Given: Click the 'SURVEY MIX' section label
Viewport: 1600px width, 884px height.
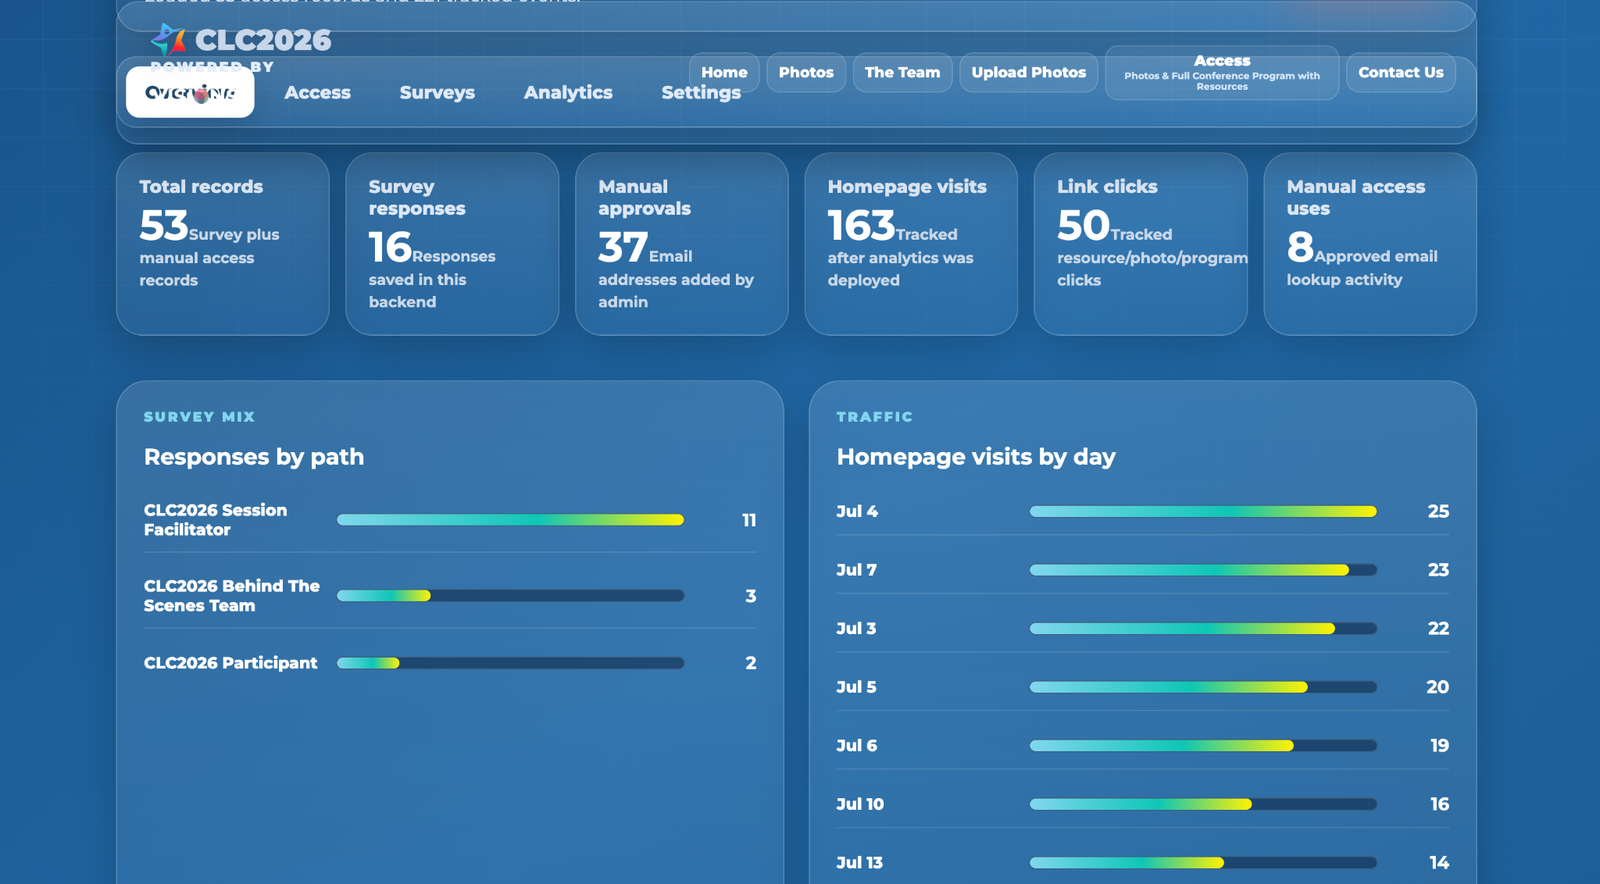Looking at the screenshot, I should [199, 417].
